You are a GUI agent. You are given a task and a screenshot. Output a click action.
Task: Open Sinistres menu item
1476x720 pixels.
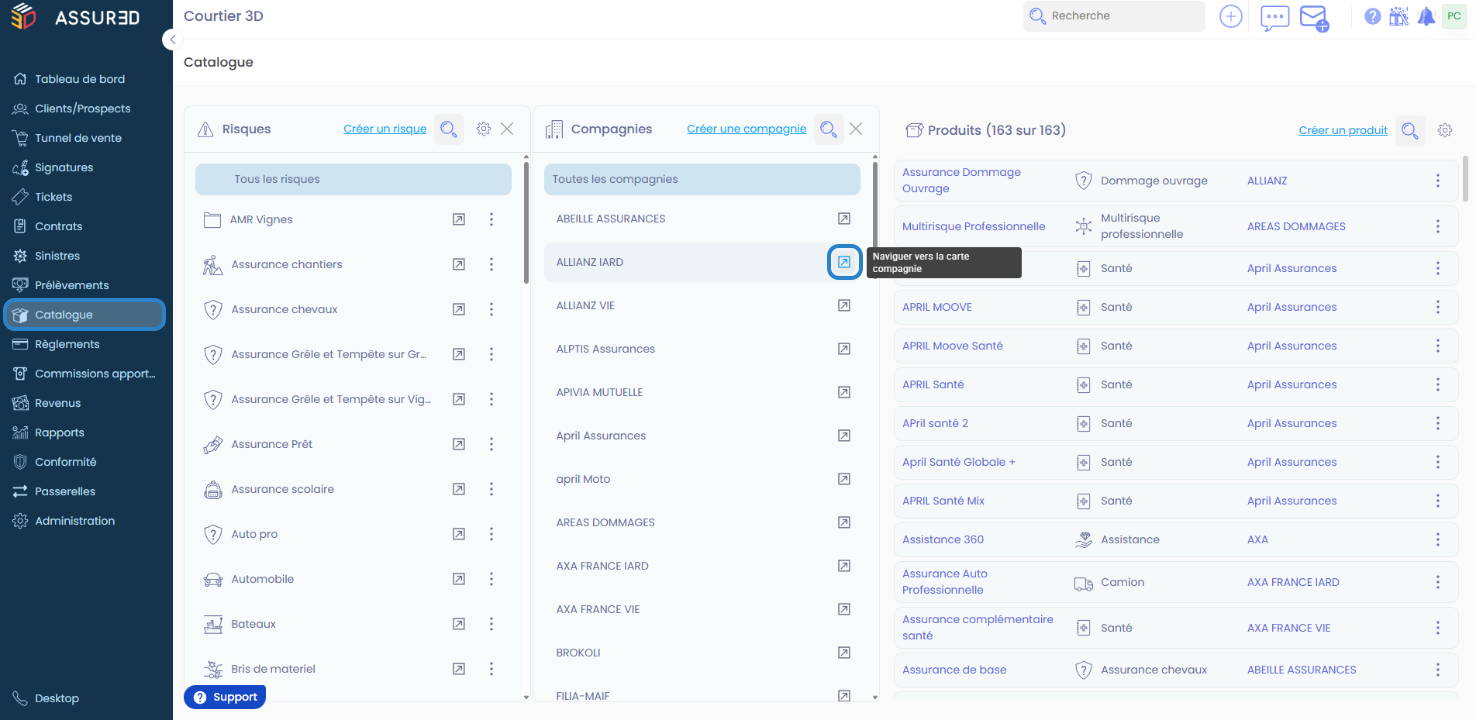tap(57, 256)
